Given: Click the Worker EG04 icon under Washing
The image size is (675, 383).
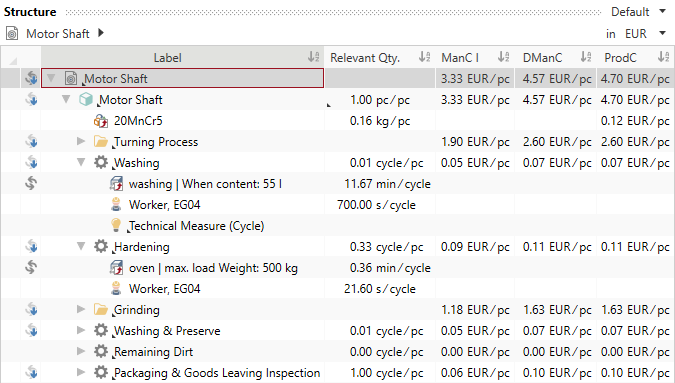Looking at the screenshot, I should (x=116, y=204).
